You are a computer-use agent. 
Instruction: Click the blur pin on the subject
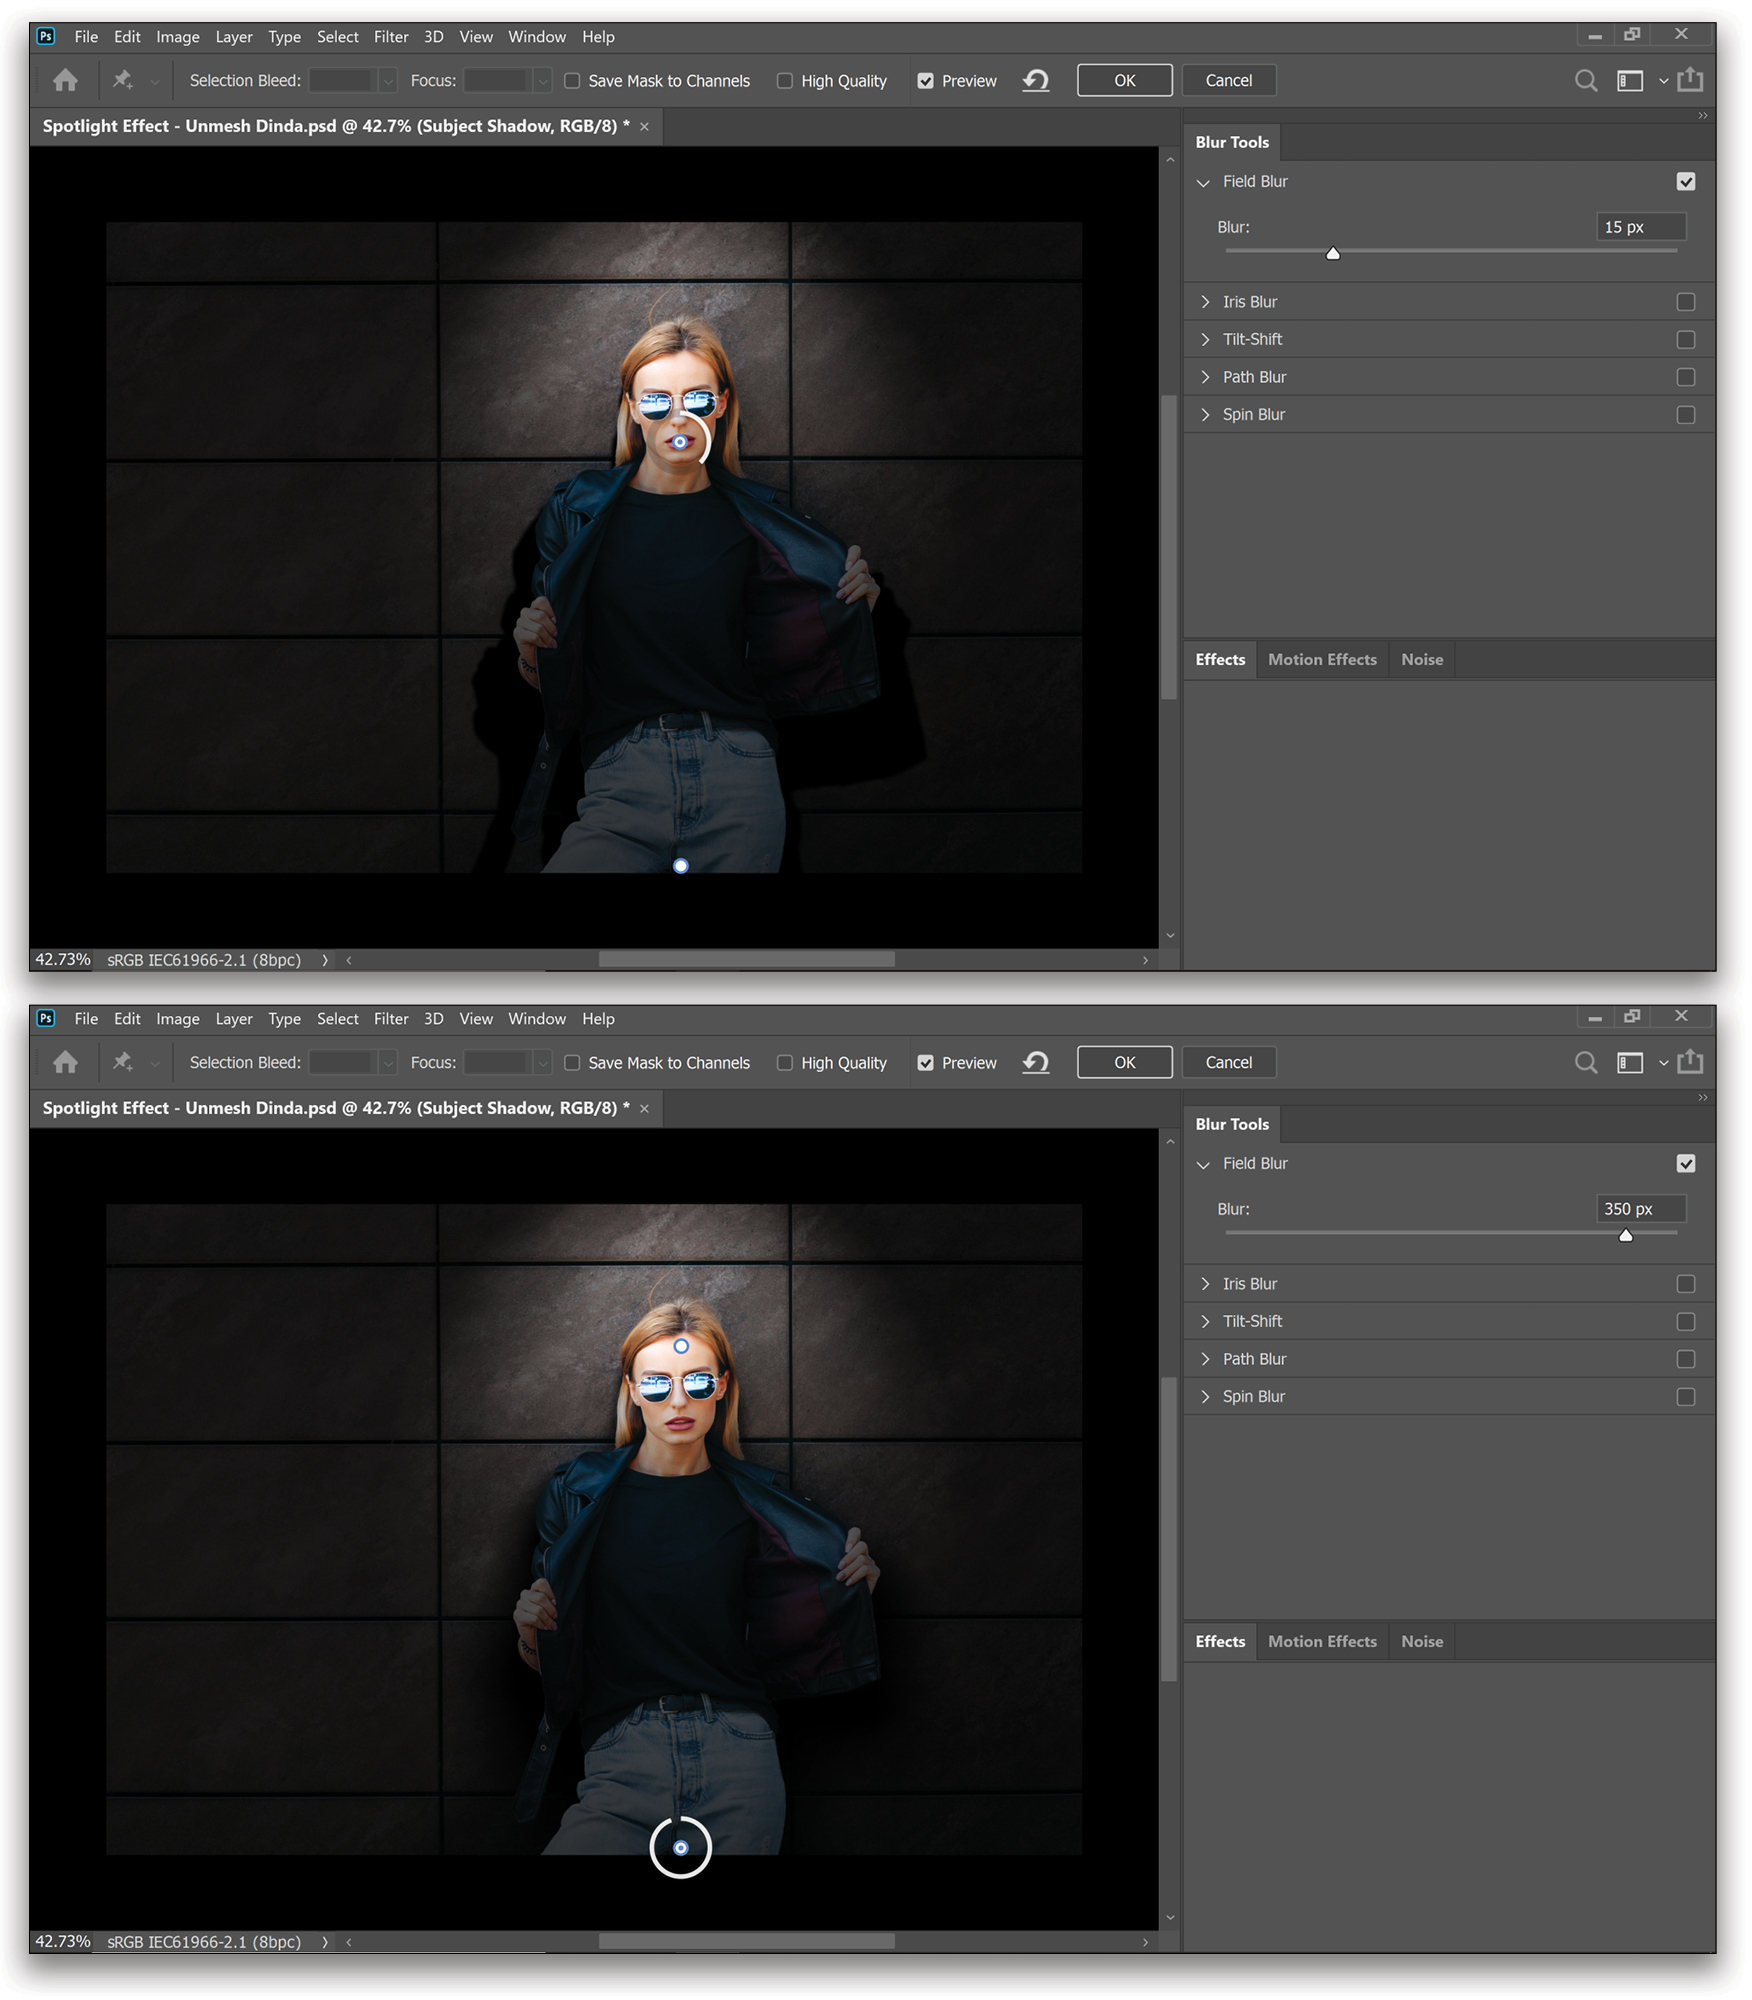680,440
